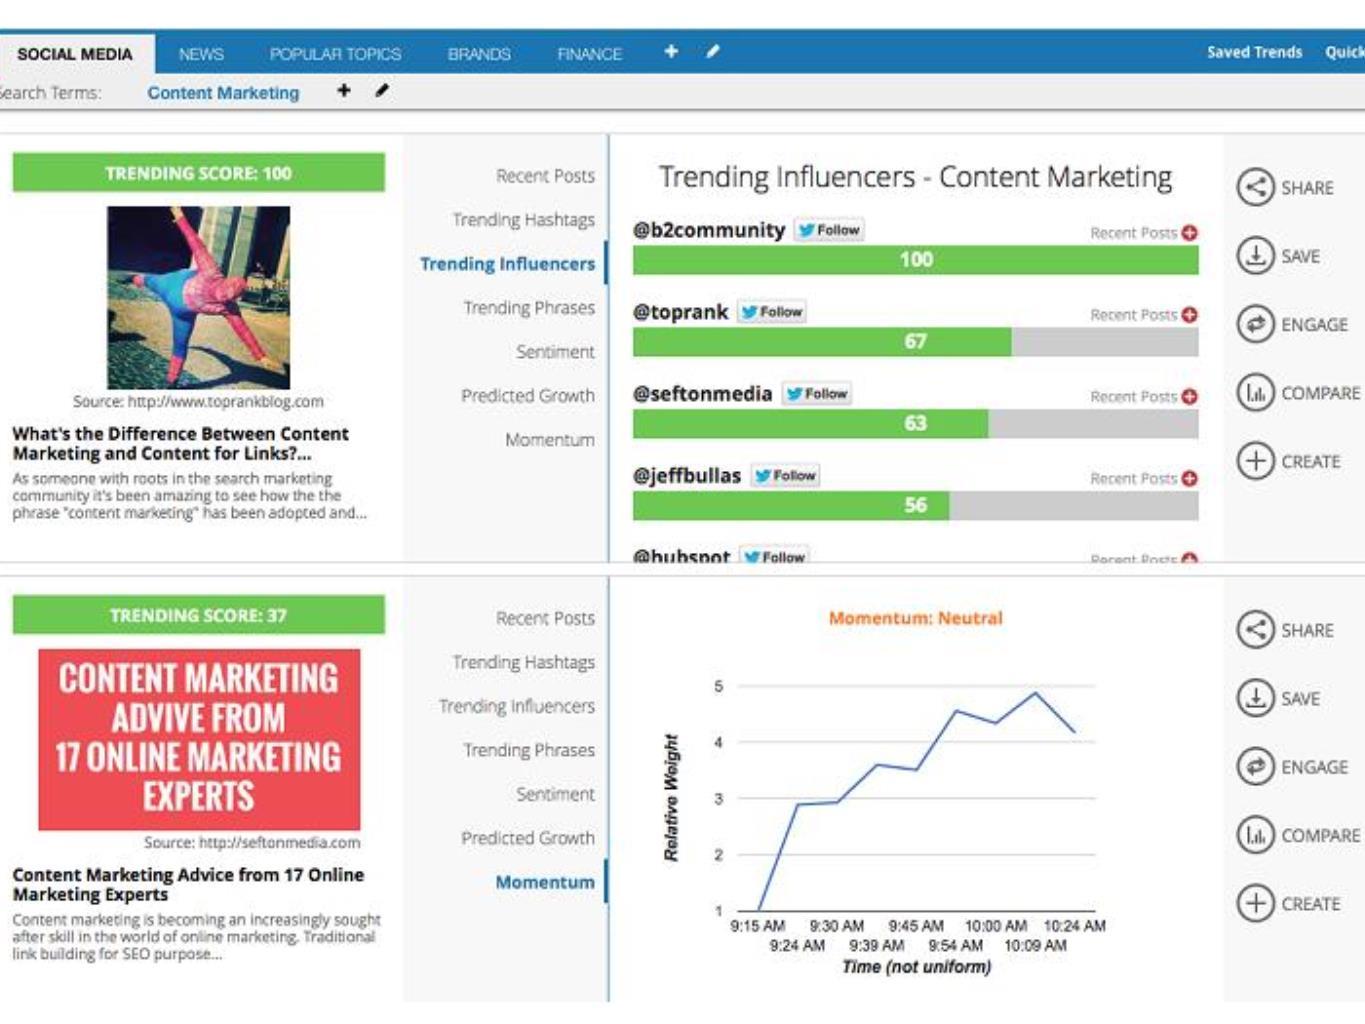
Task: Switch to the News tab
Action: tap(201, 54)
